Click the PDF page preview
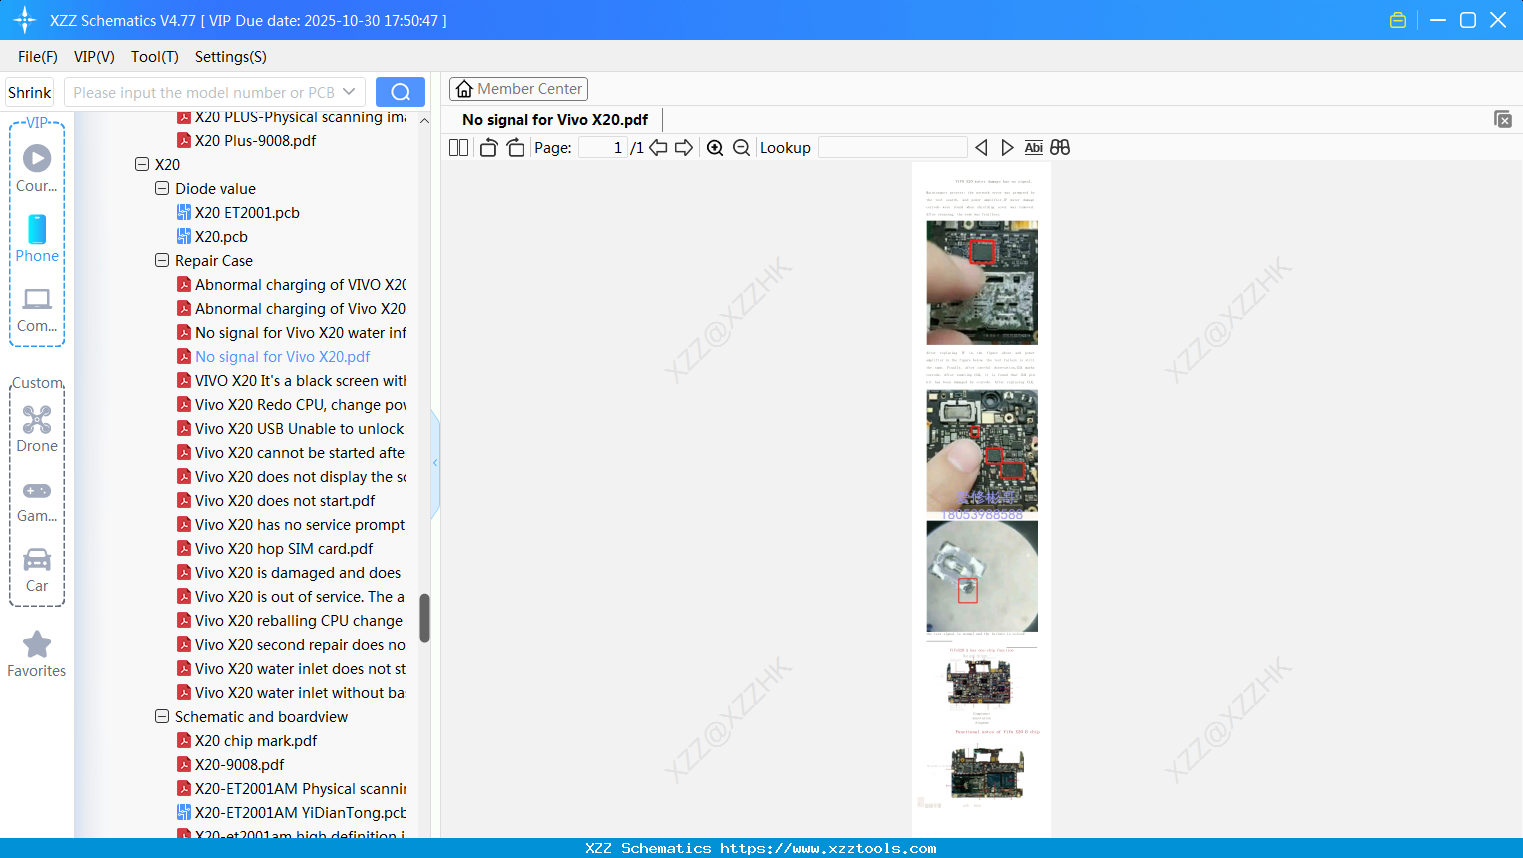This screenshot has height=858, width=1523. pos(981,500)
